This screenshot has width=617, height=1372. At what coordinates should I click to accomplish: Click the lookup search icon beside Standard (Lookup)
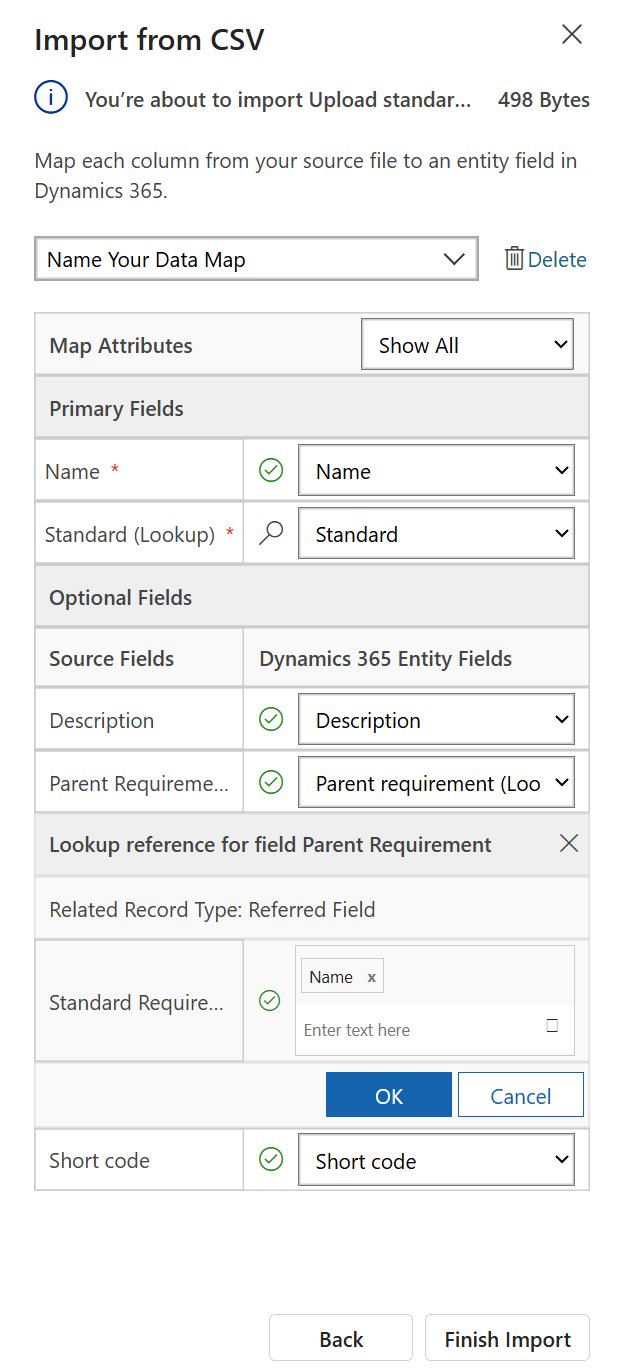click(269, 533)
